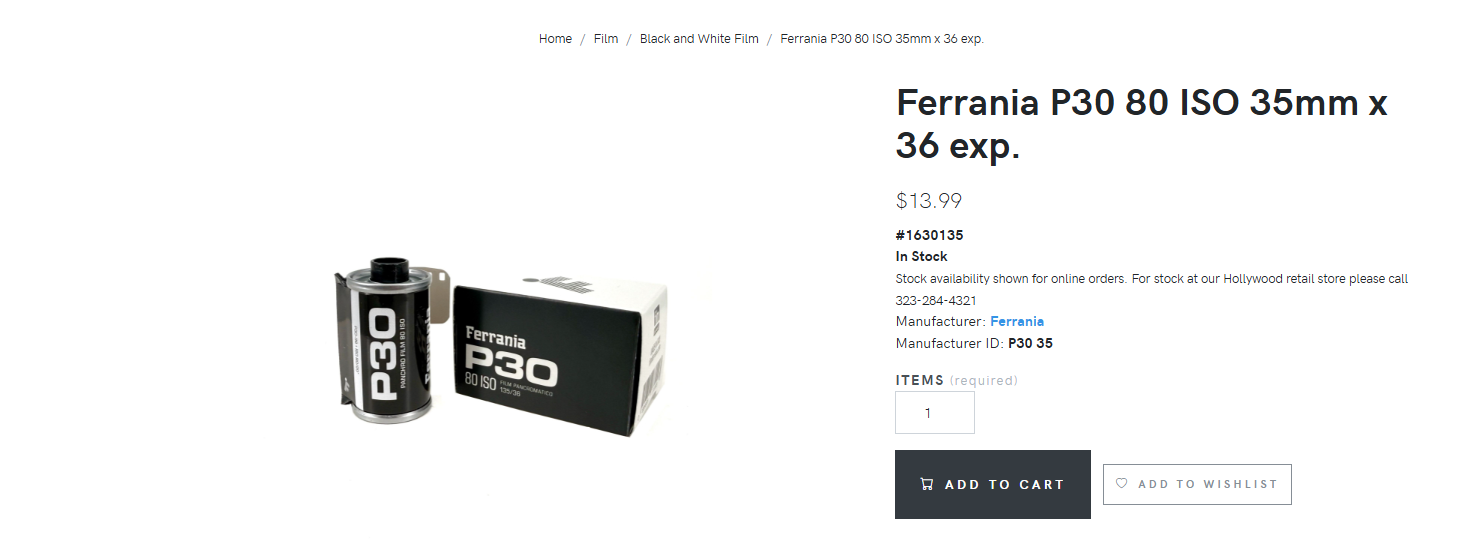Click the SKU number #1630135

[x=930, y=236]
